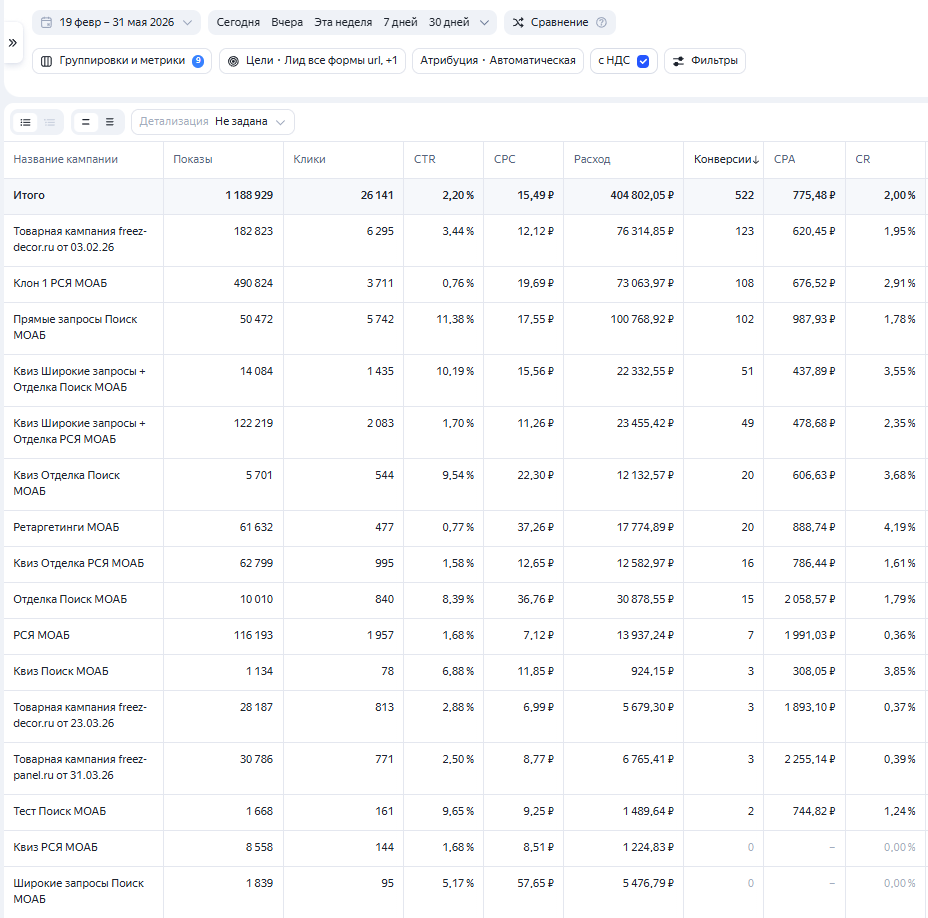Image resolution: width=928 pixels, height=918 pixels.
Task: Click the Сравнение shuffle arrows icon
Action: [518, 22]
